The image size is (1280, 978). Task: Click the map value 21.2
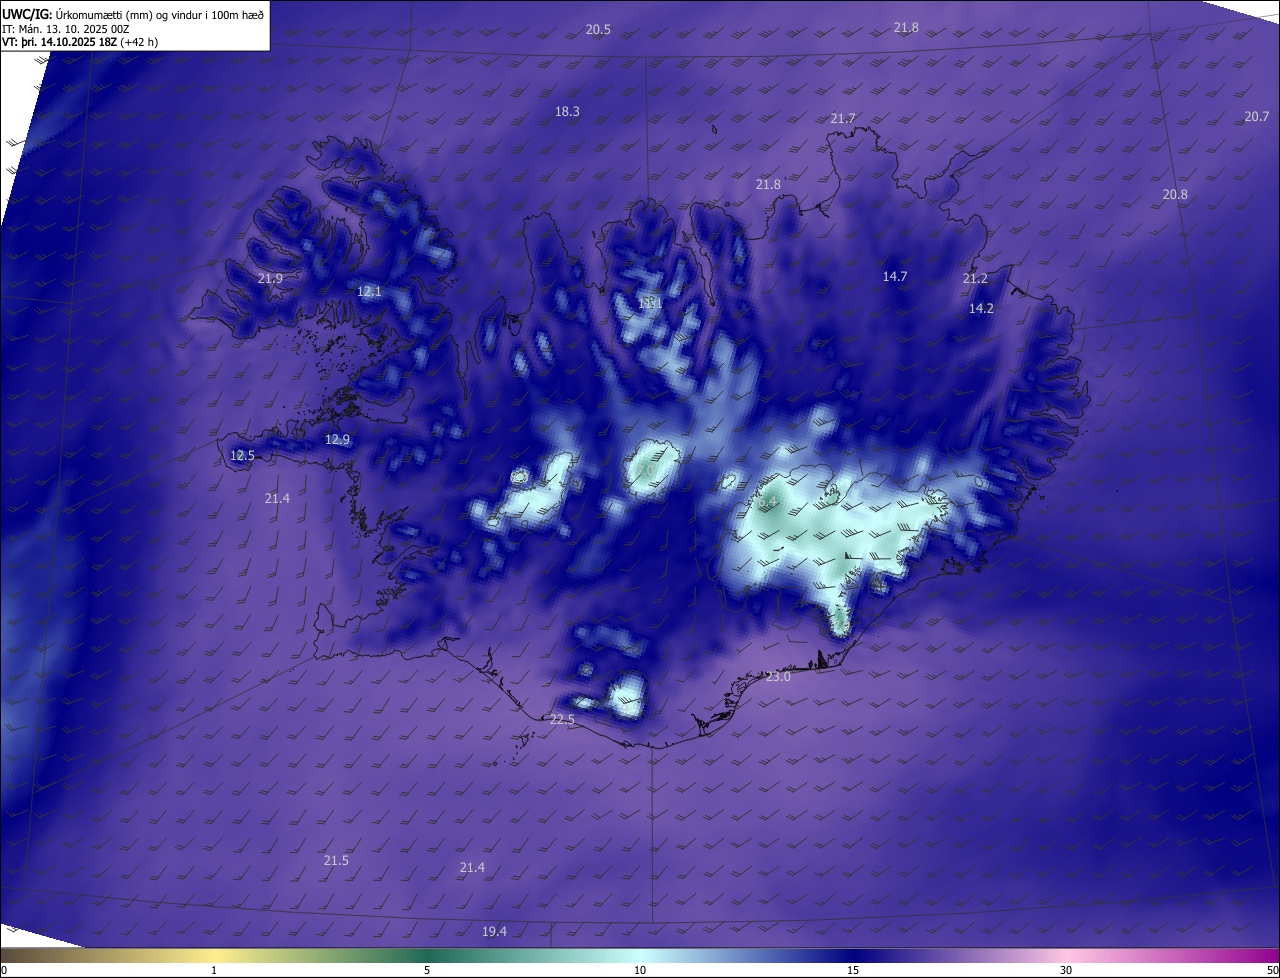click(975, 279)
